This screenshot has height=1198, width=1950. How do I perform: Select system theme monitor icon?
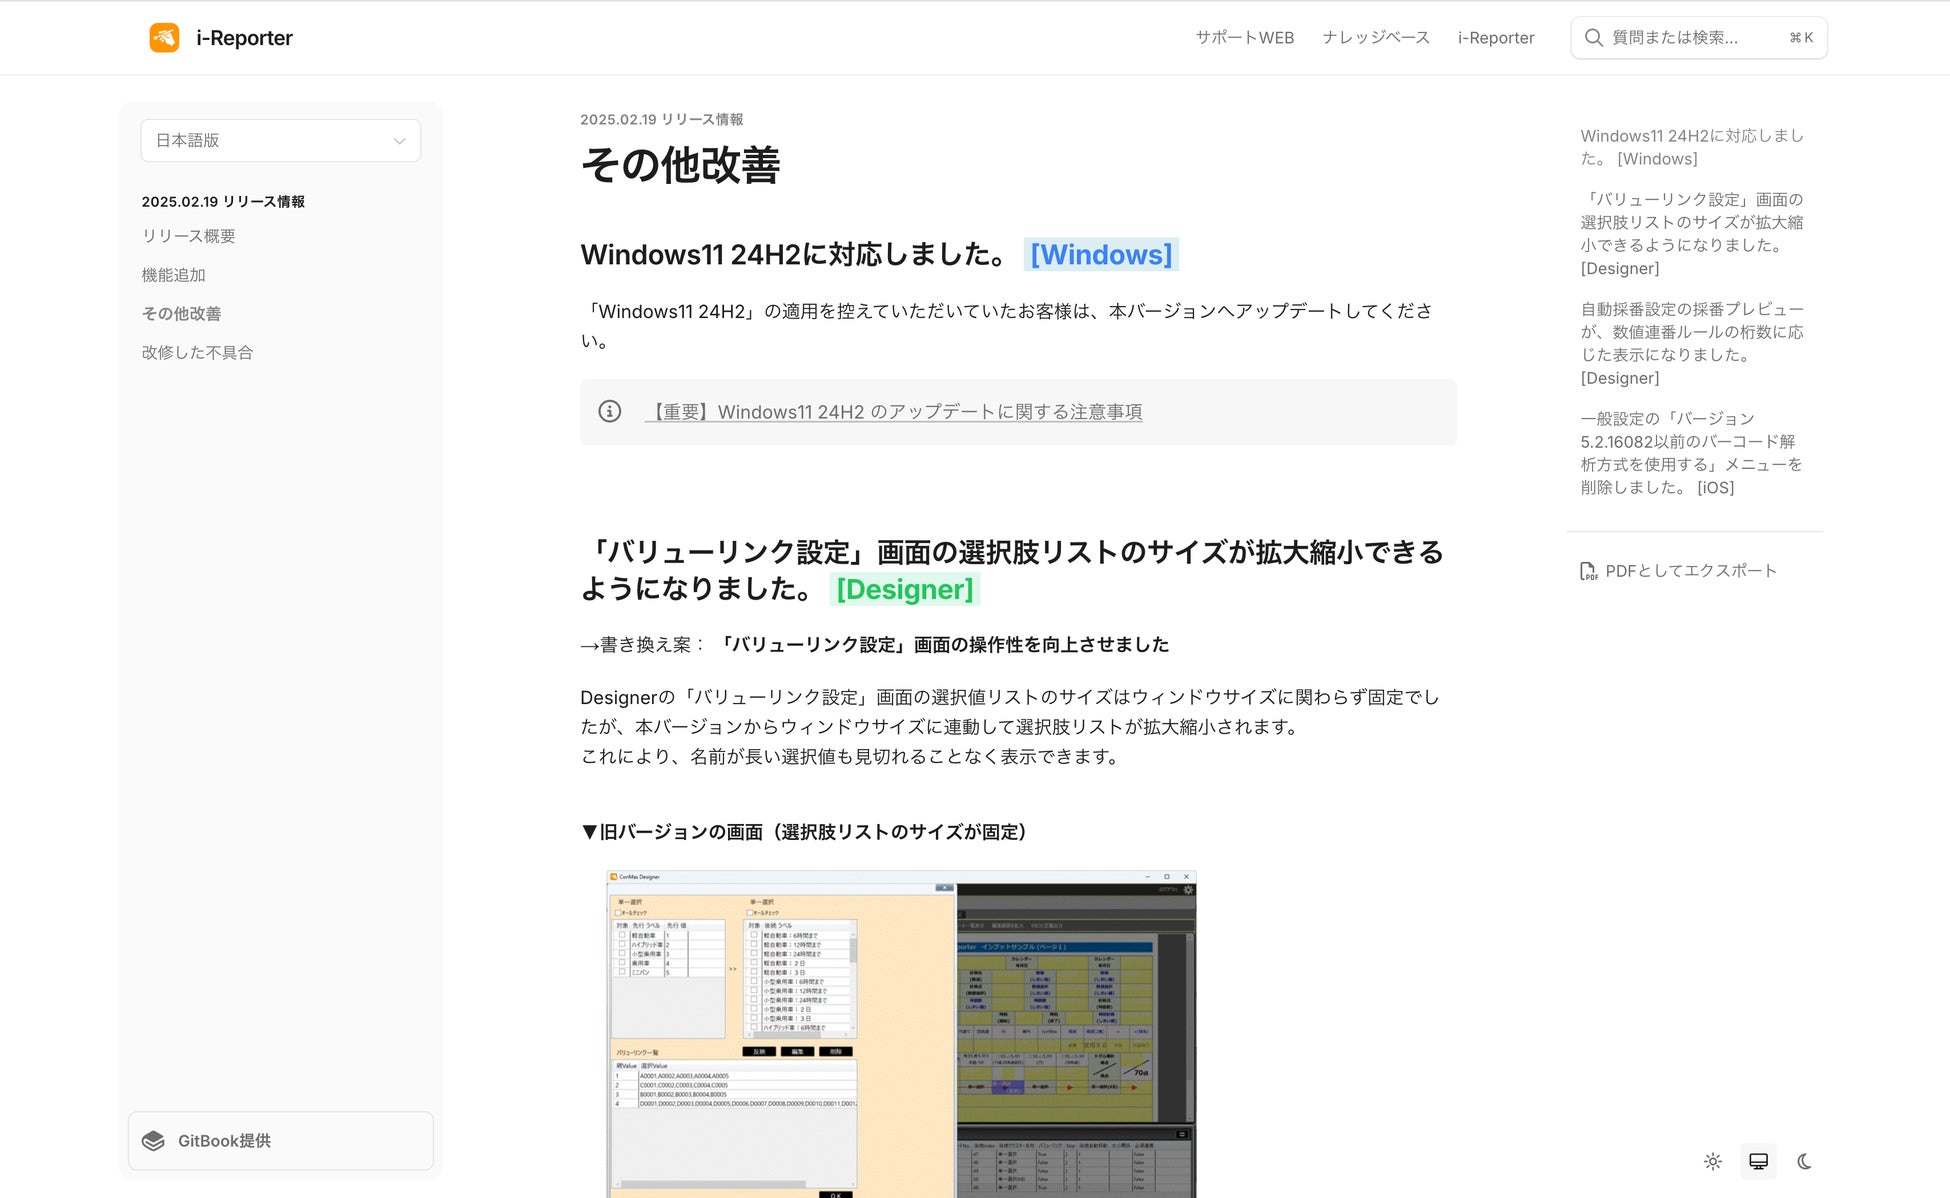click(1758, 1161)
